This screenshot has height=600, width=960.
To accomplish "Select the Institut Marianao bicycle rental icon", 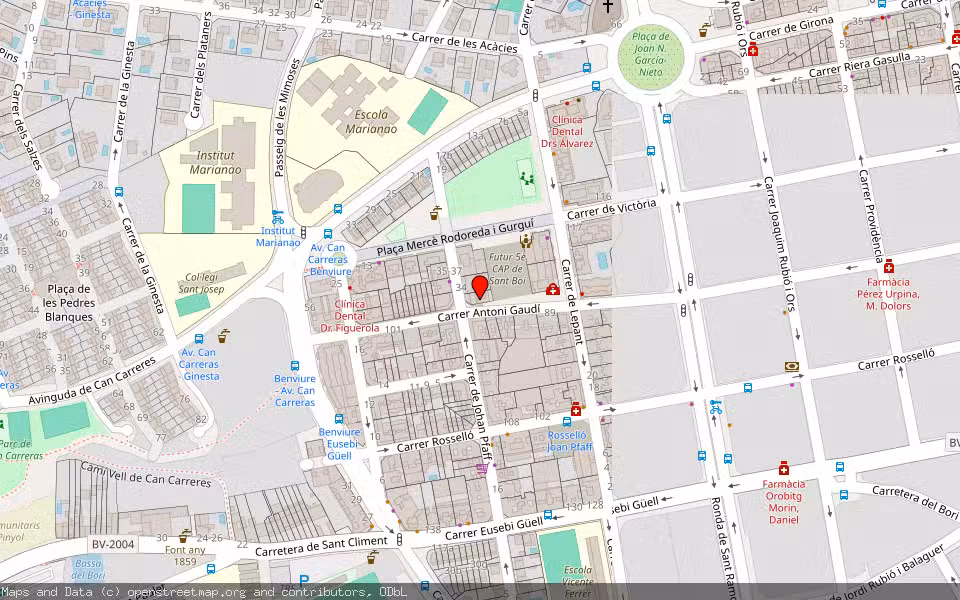I will pos(278,217).
